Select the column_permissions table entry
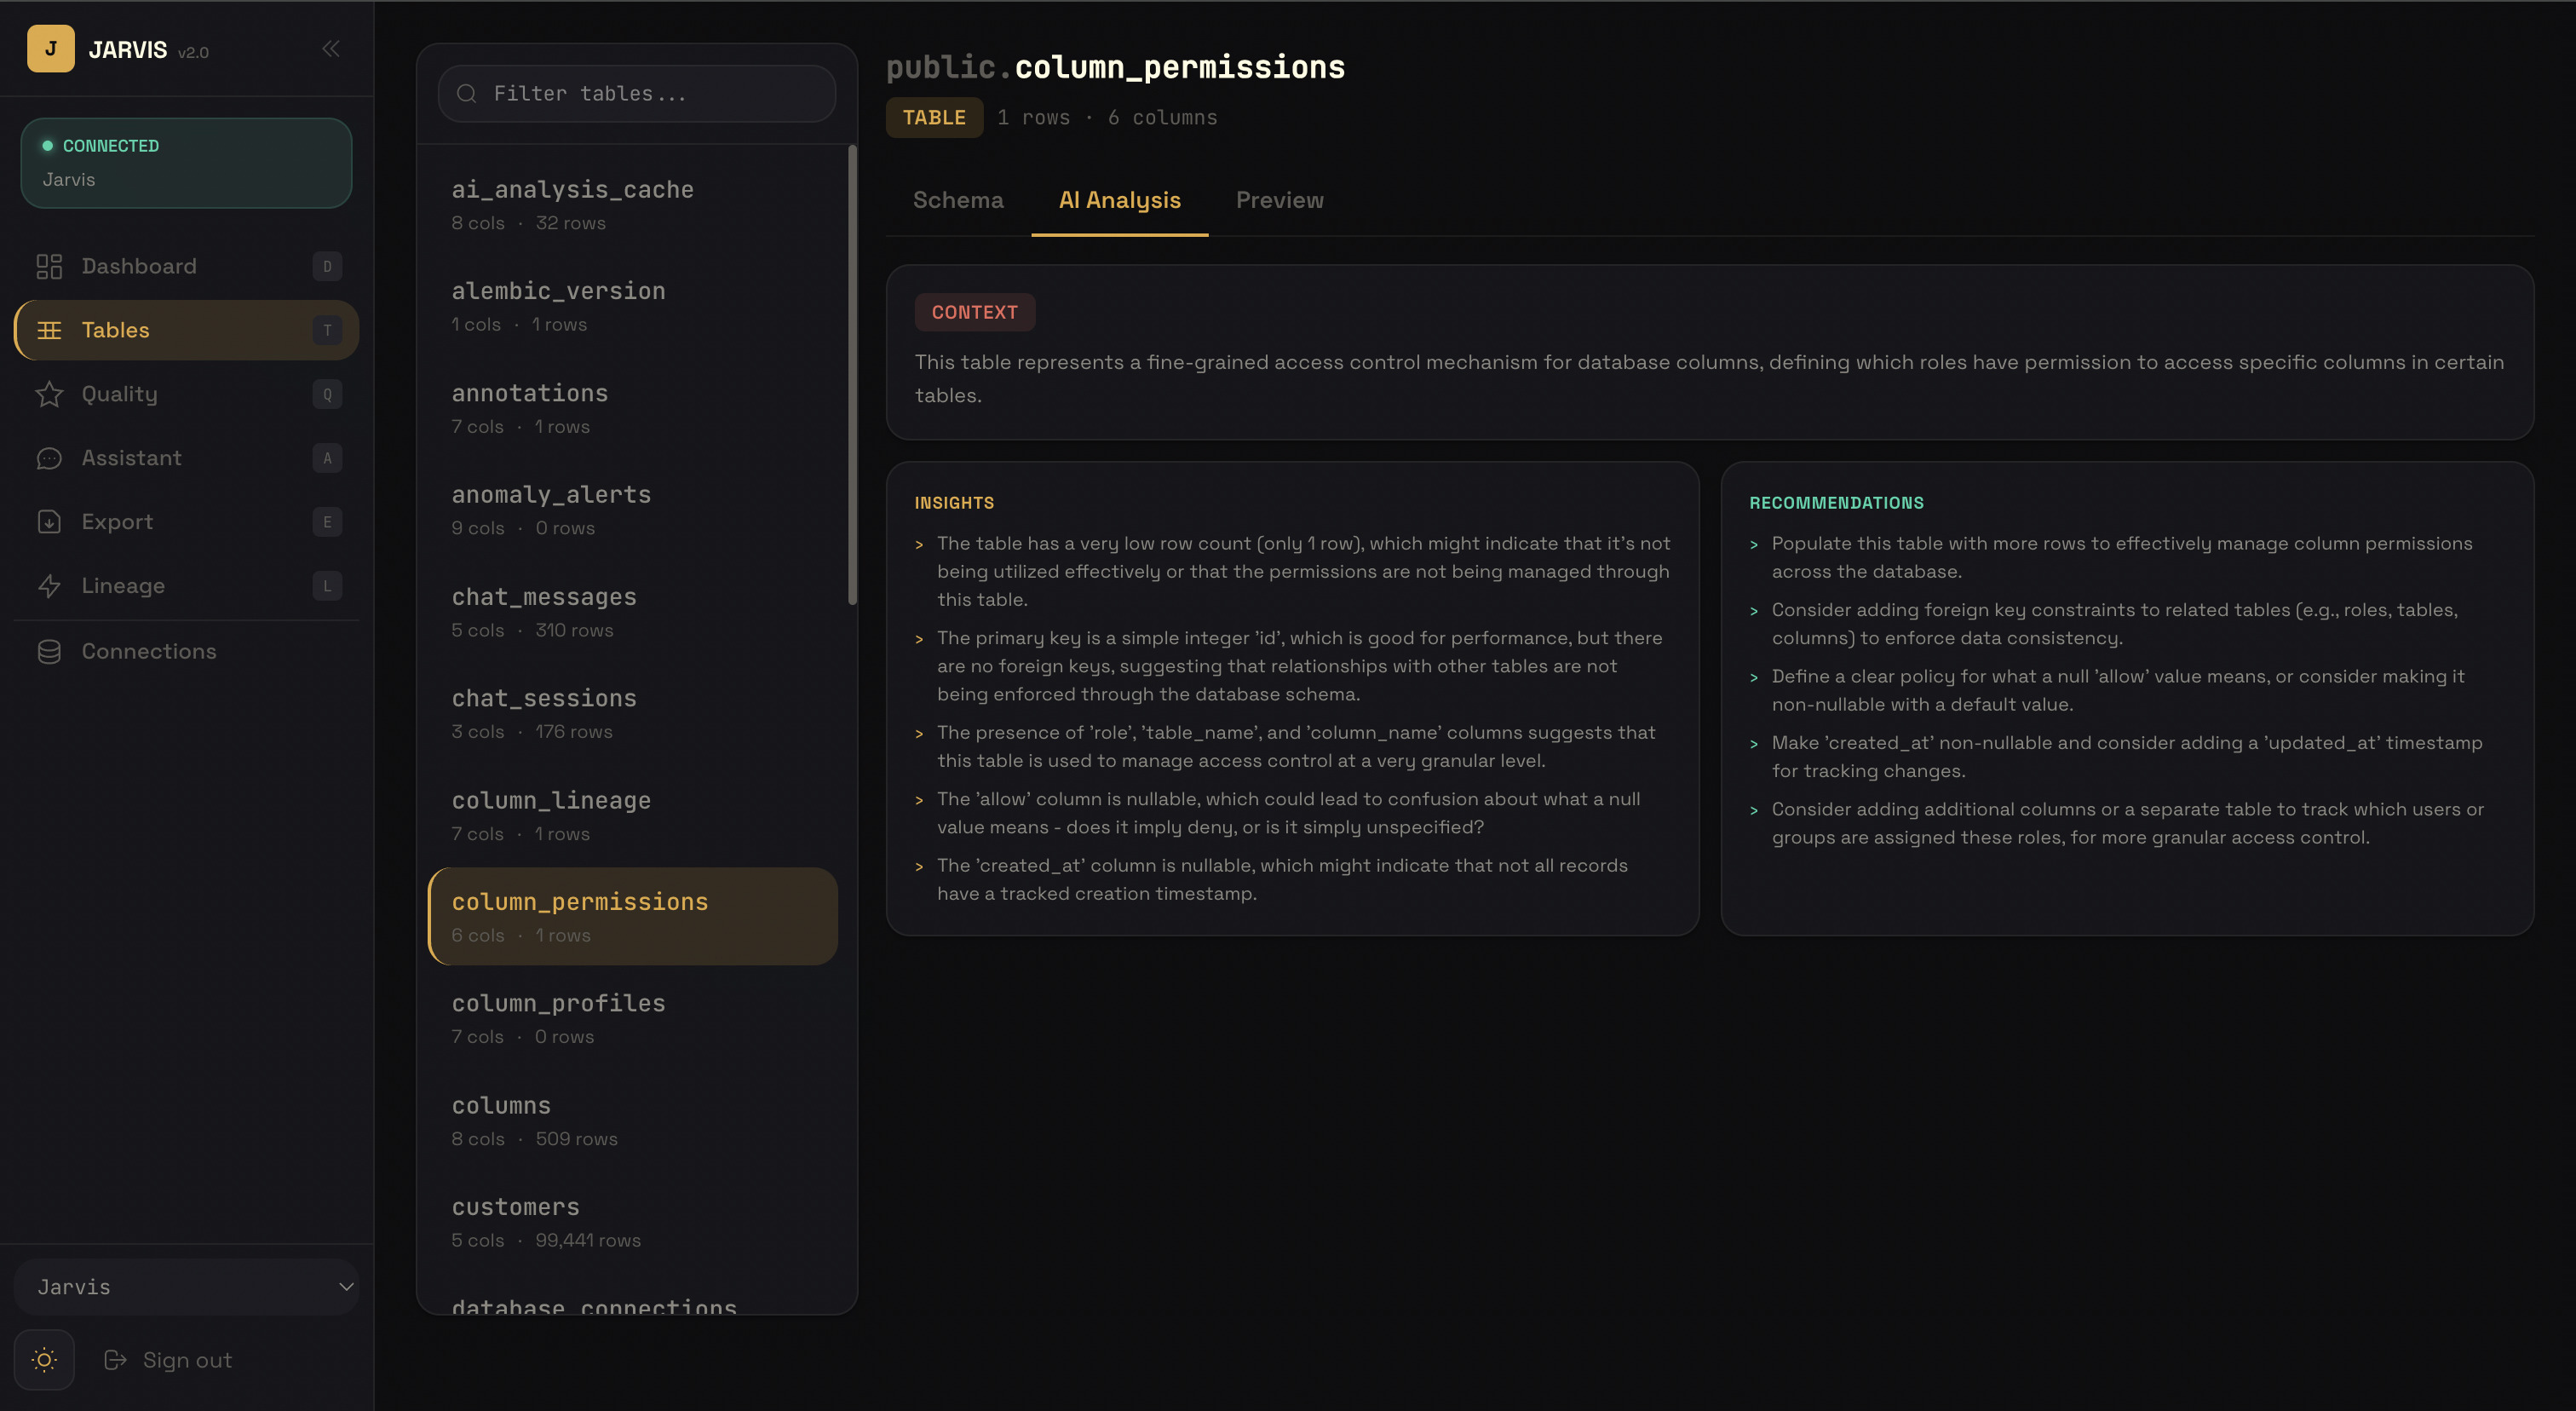Image resolution: width=2576 pixels, height=1411 pixels. click(x=633, y=916)
